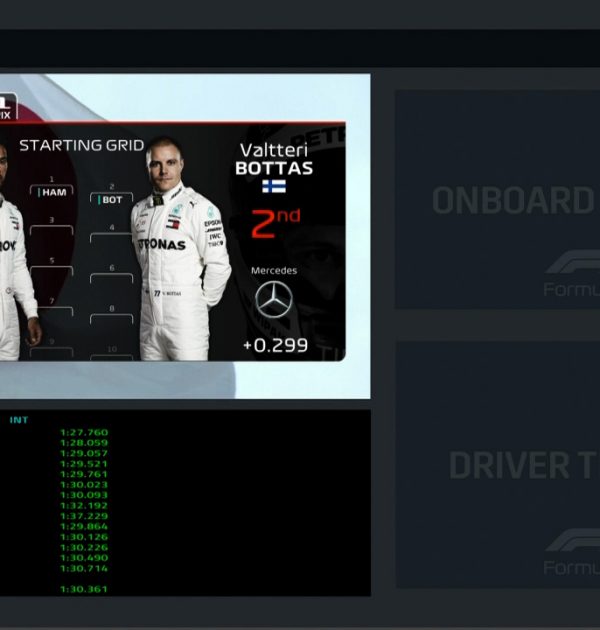Viewport: 600px width, 630px height.
Task: Click the HAM grid slot
Action: (x=51, y=192)
